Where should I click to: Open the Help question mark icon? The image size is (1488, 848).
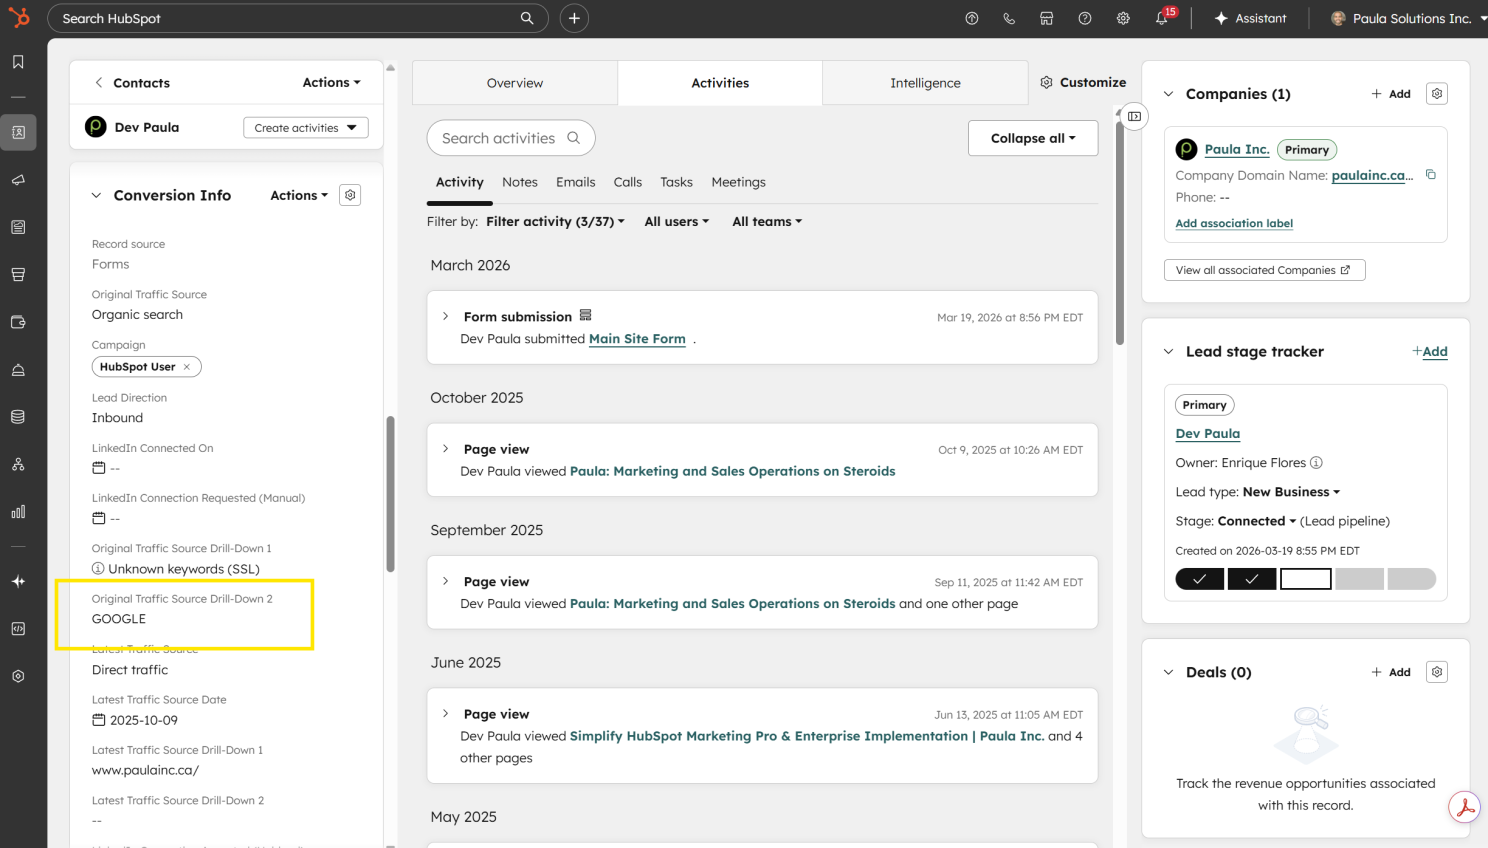point(1085,18)
